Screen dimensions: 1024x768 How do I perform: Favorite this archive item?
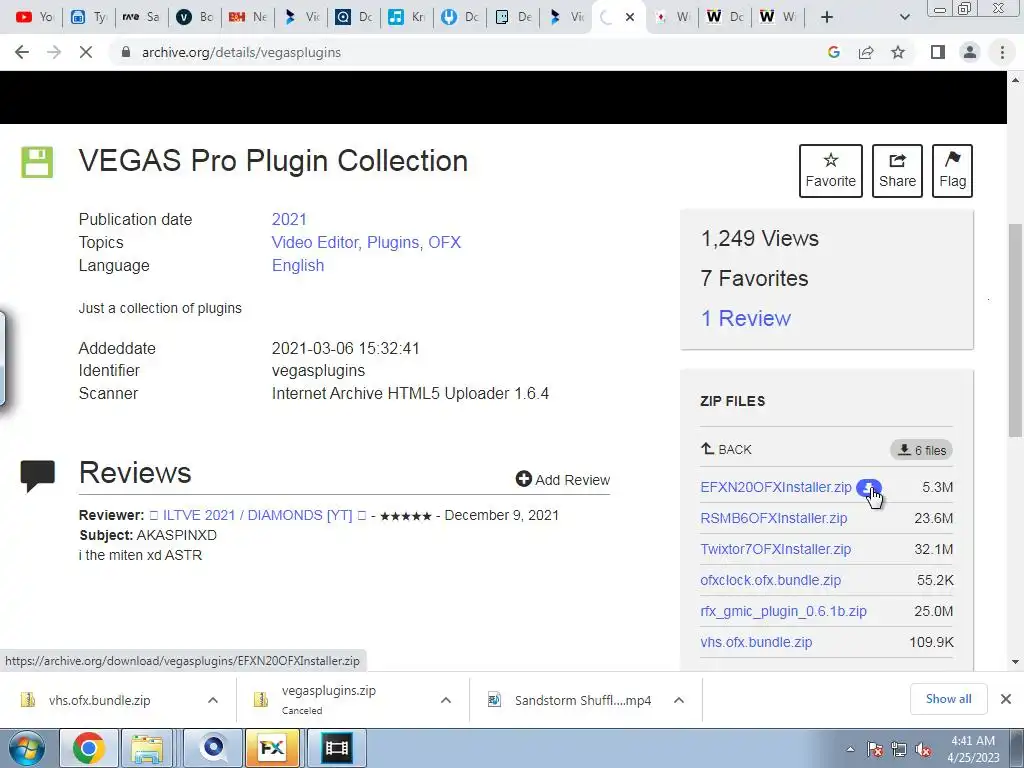coord(831,170)
